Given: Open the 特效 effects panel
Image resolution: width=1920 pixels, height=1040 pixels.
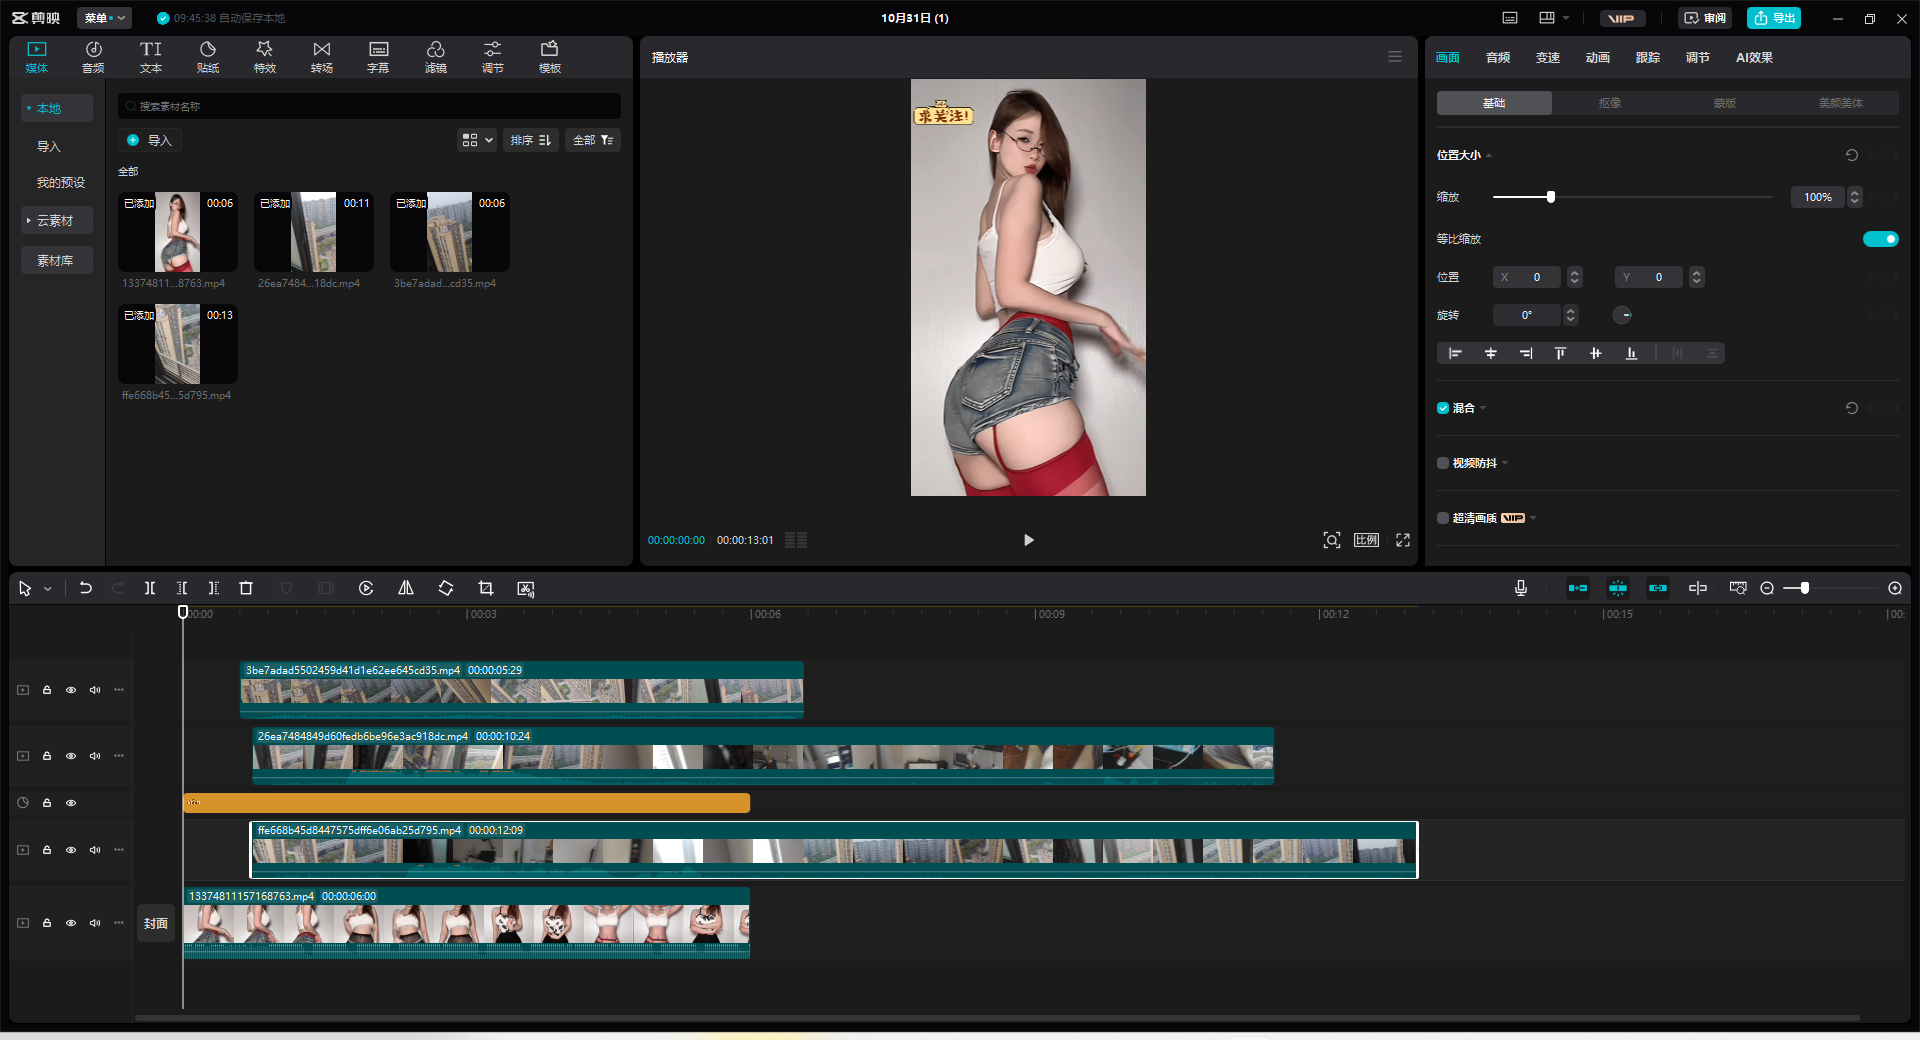Looking at the screenshot, I should (265, 57).
